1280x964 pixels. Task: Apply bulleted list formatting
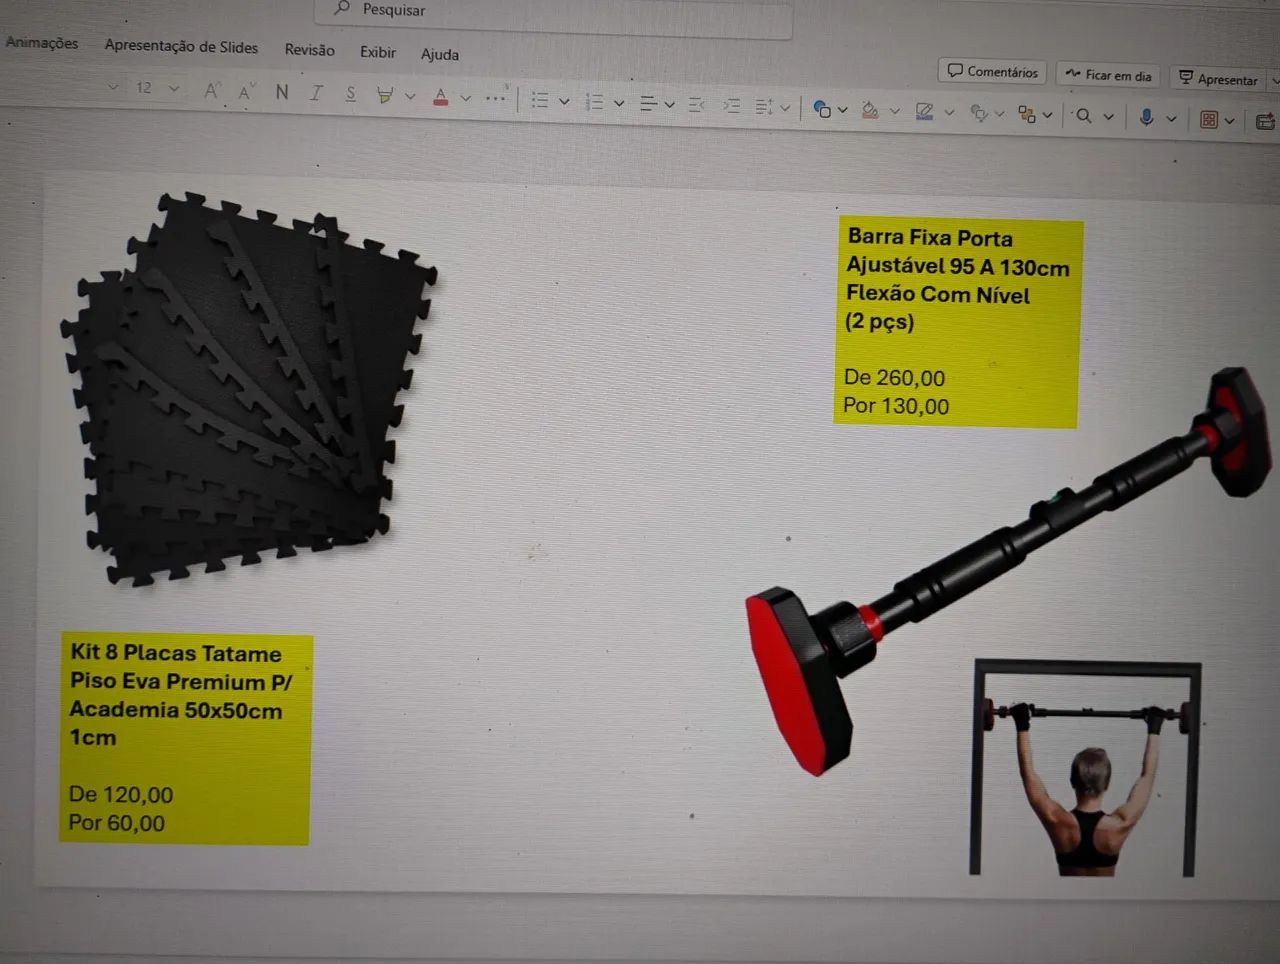coord(540,100)
